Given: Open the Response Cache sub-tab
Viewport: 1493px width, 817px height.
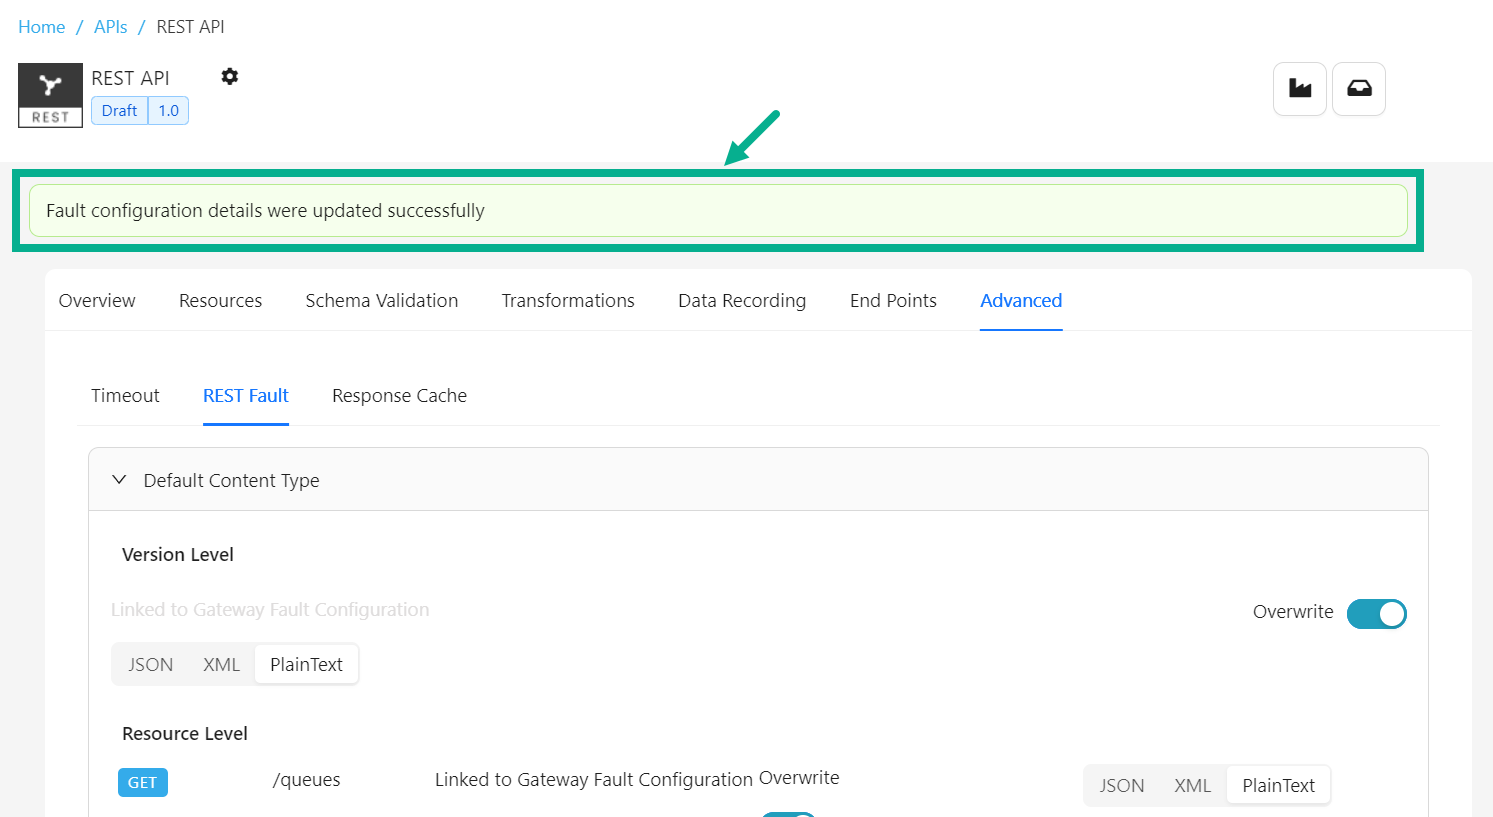Looking at the screenshot, I should point(399,396).
